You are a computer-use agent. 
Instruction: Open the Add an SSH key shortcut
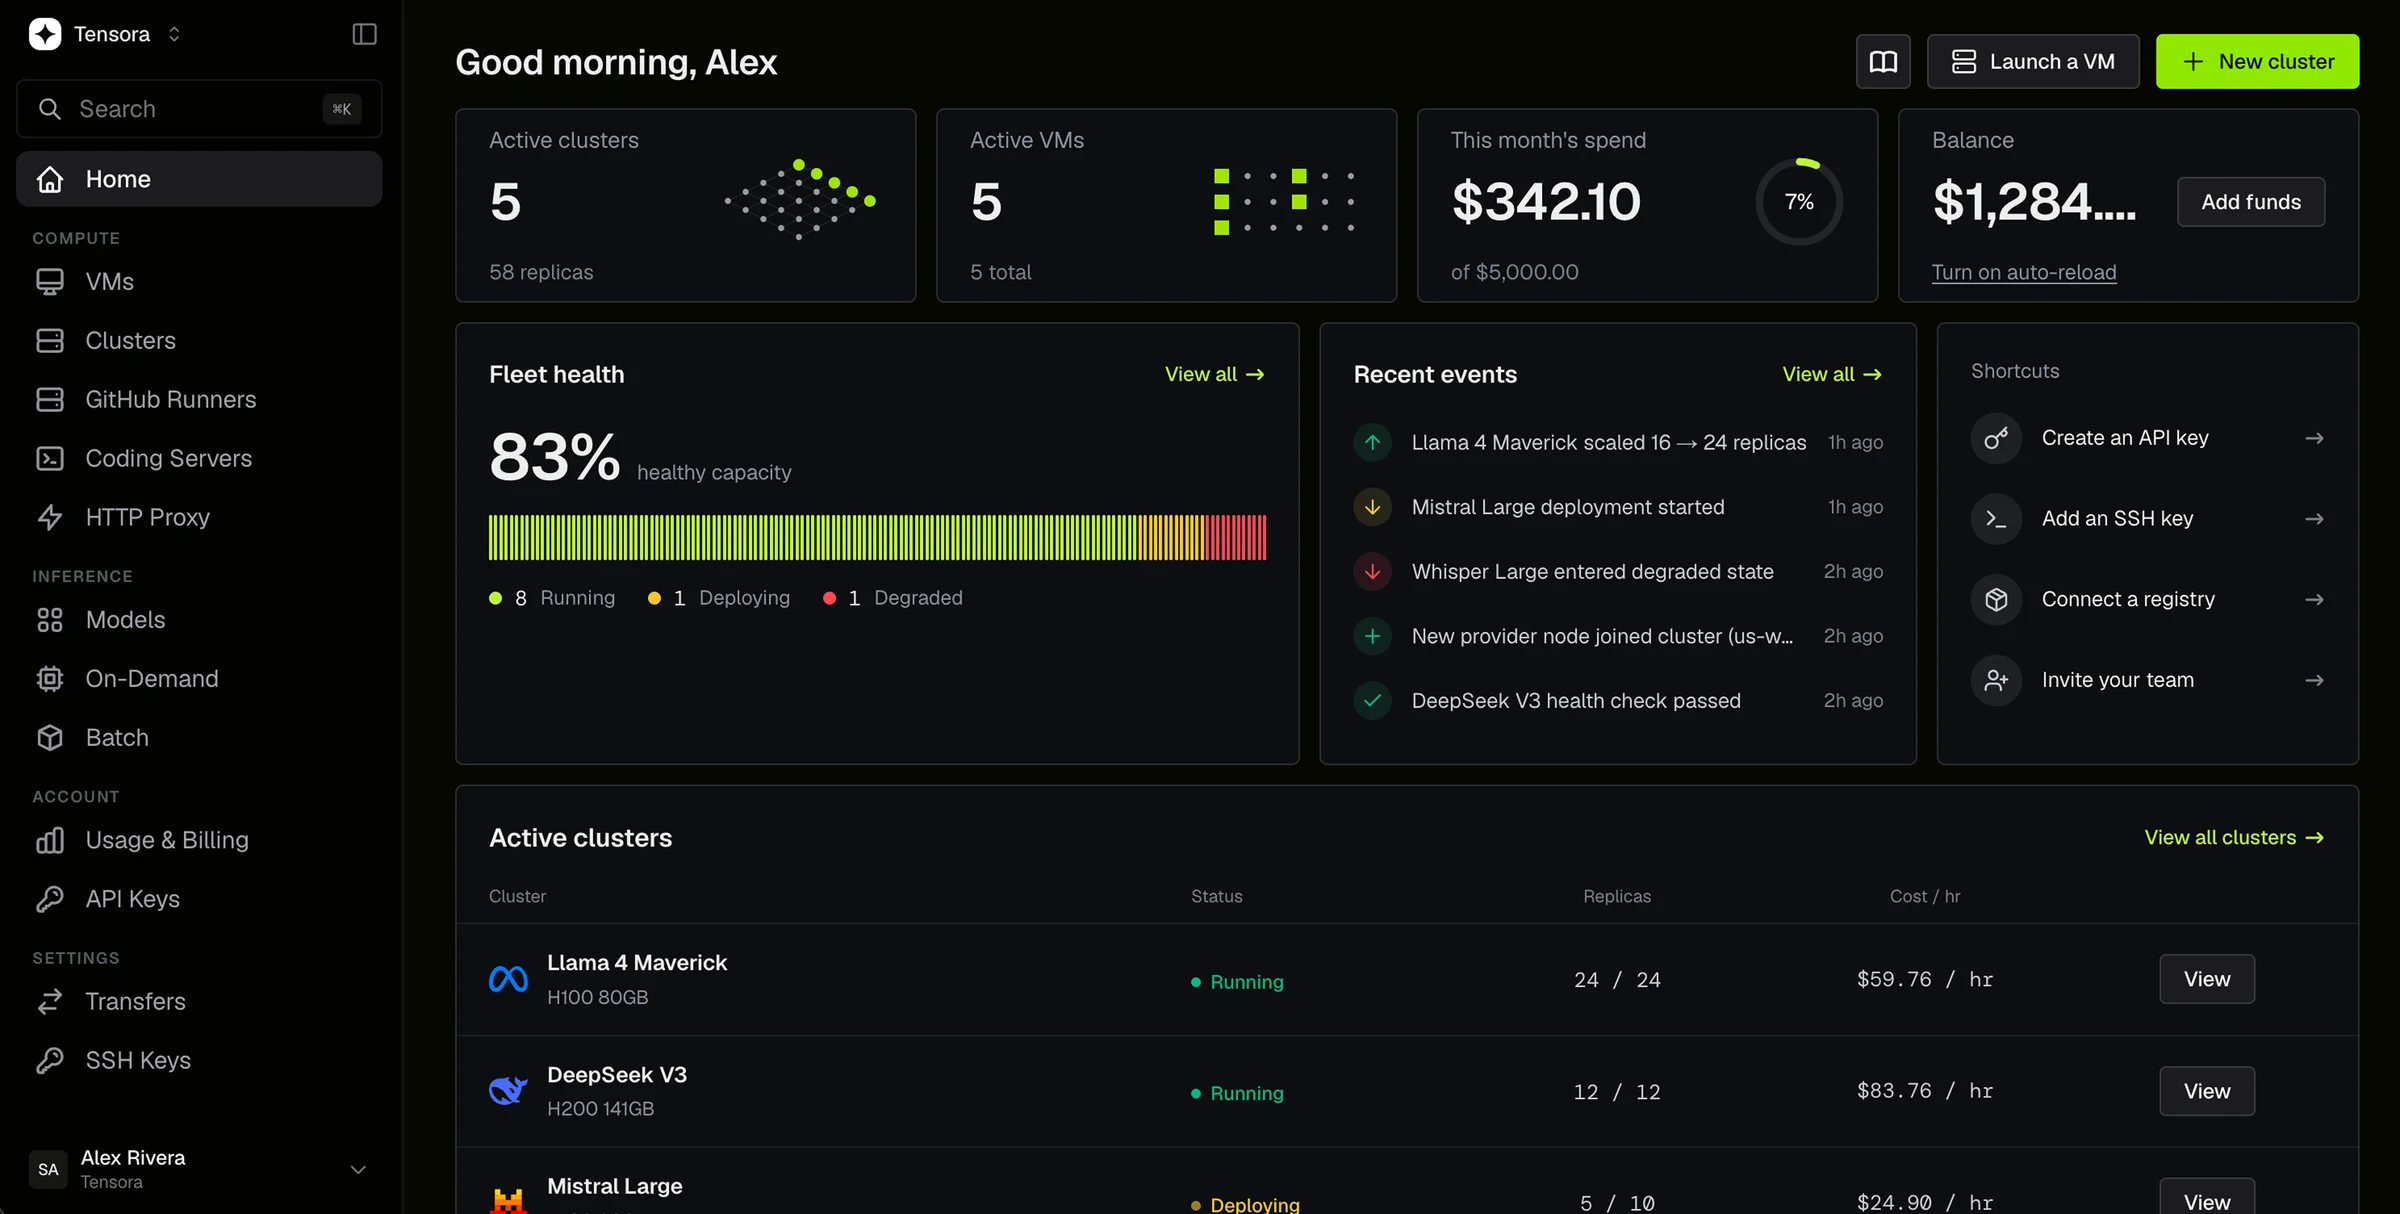coord(2148,519)
